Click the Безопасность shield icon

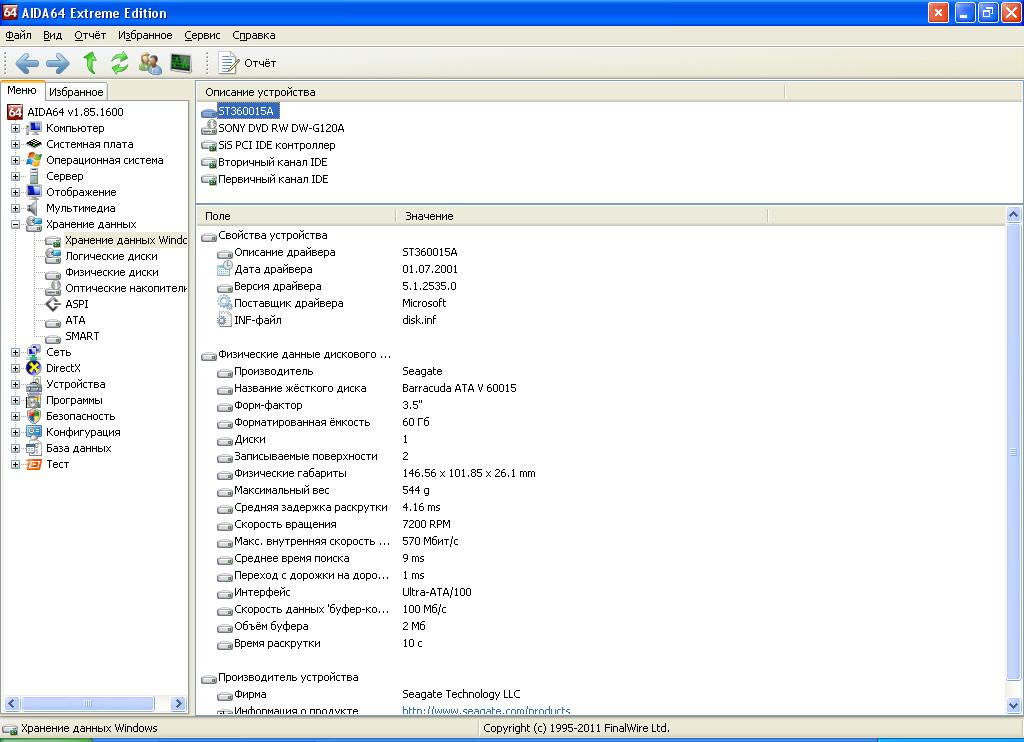pos(34,416)
